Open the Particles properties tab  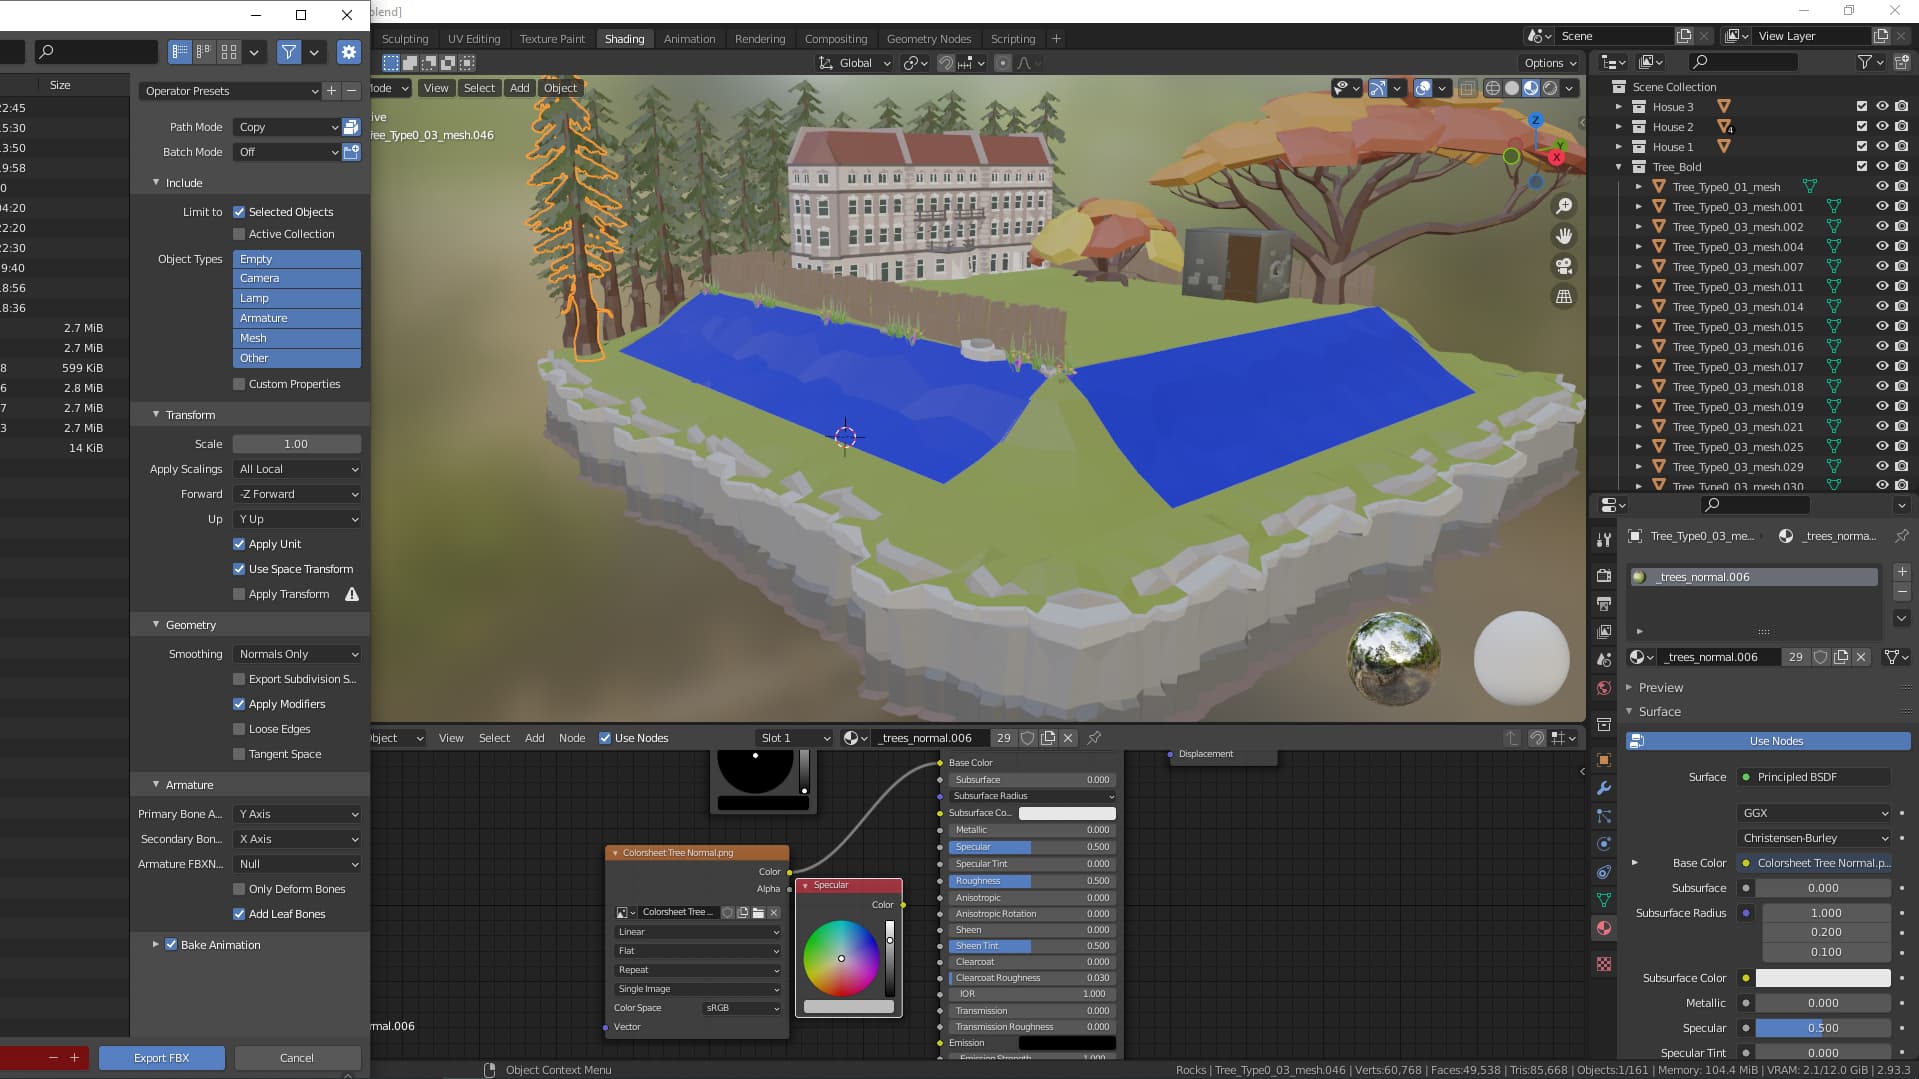[1604, 816]
